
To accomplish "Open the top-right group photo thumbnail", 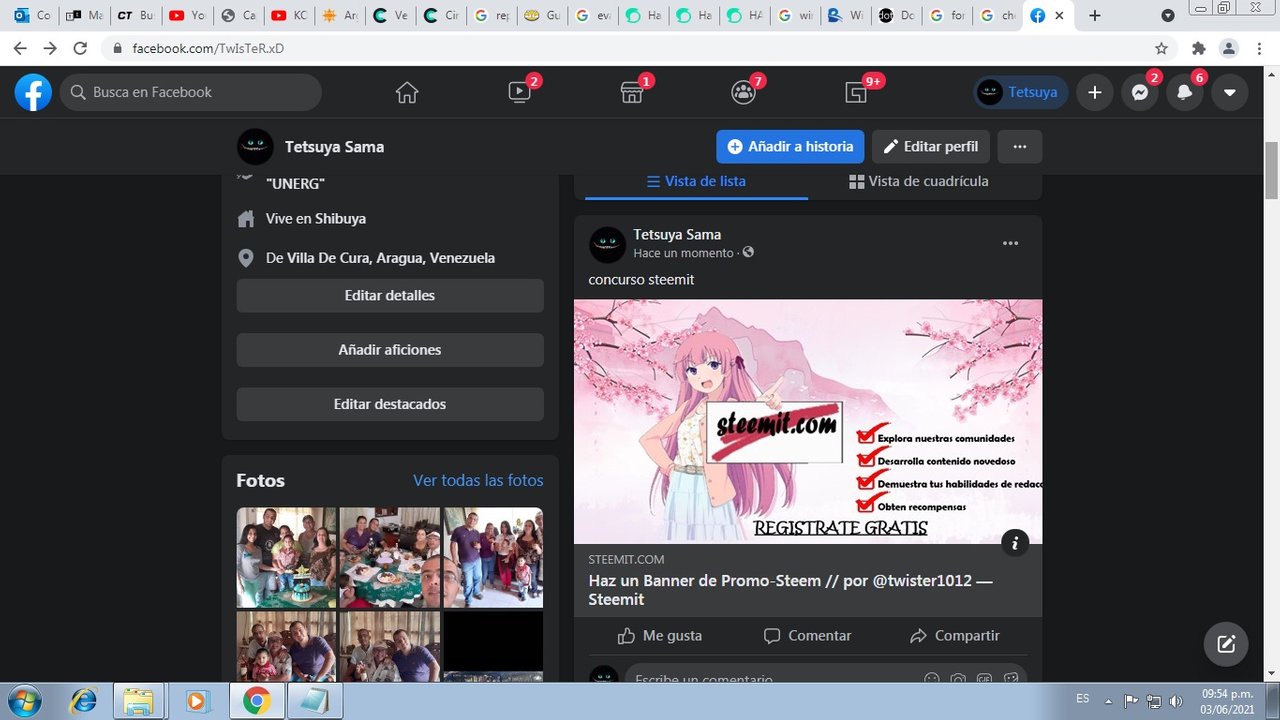I will (493, 557).
